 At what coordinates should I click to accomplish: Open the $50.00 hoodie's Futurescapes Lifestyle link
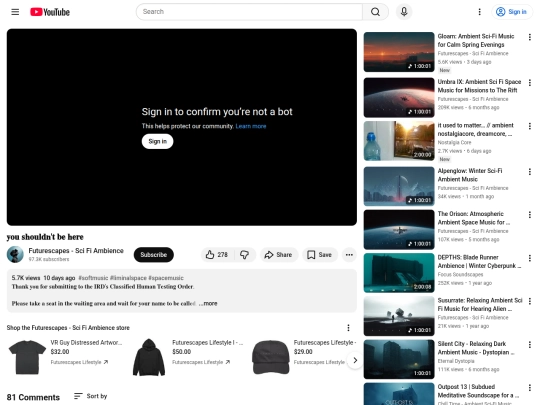point(201,362)
